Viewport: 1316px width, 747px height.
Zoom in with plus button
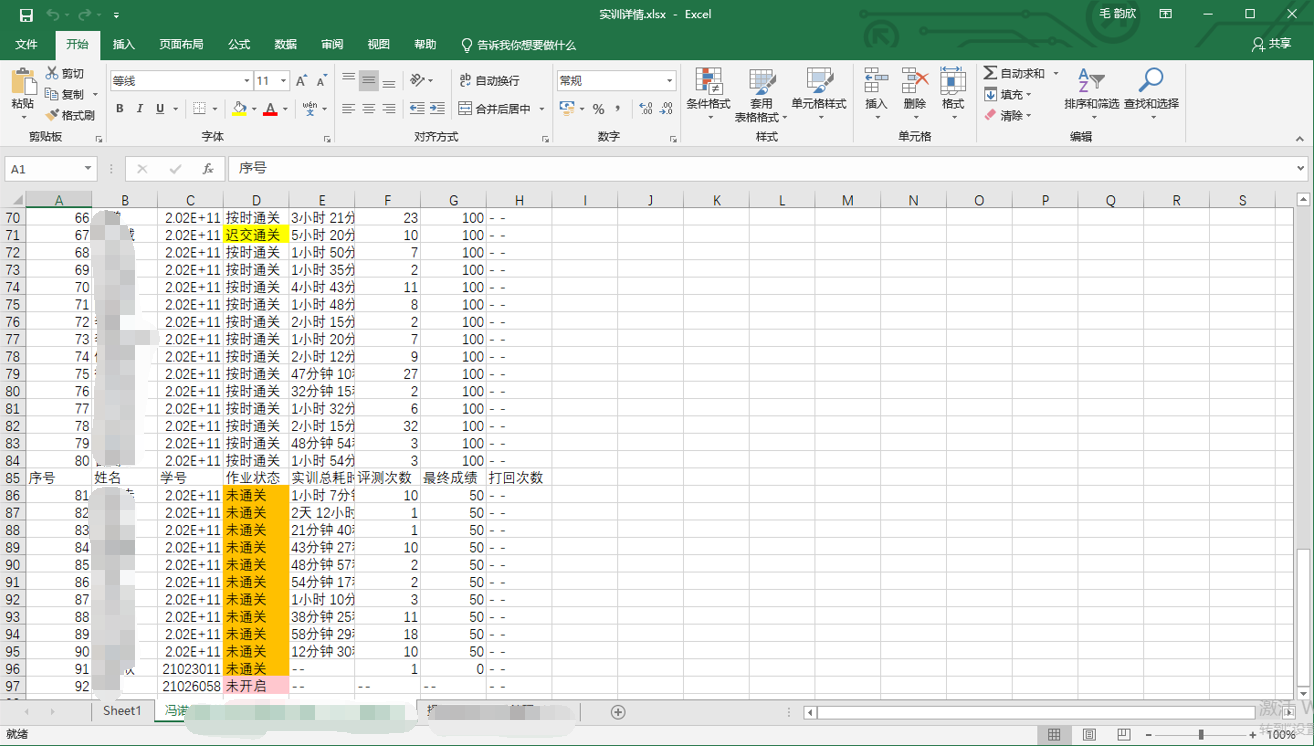(1252, 735)
